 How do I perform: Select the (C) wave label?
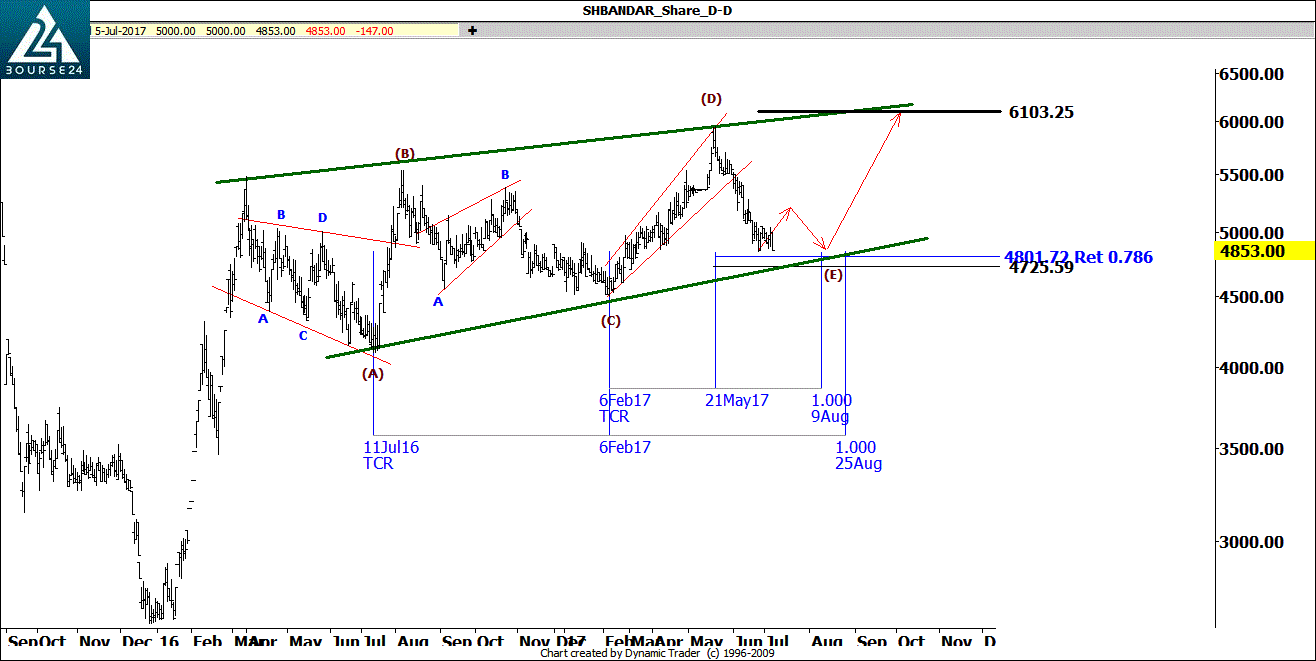(610, 321)
